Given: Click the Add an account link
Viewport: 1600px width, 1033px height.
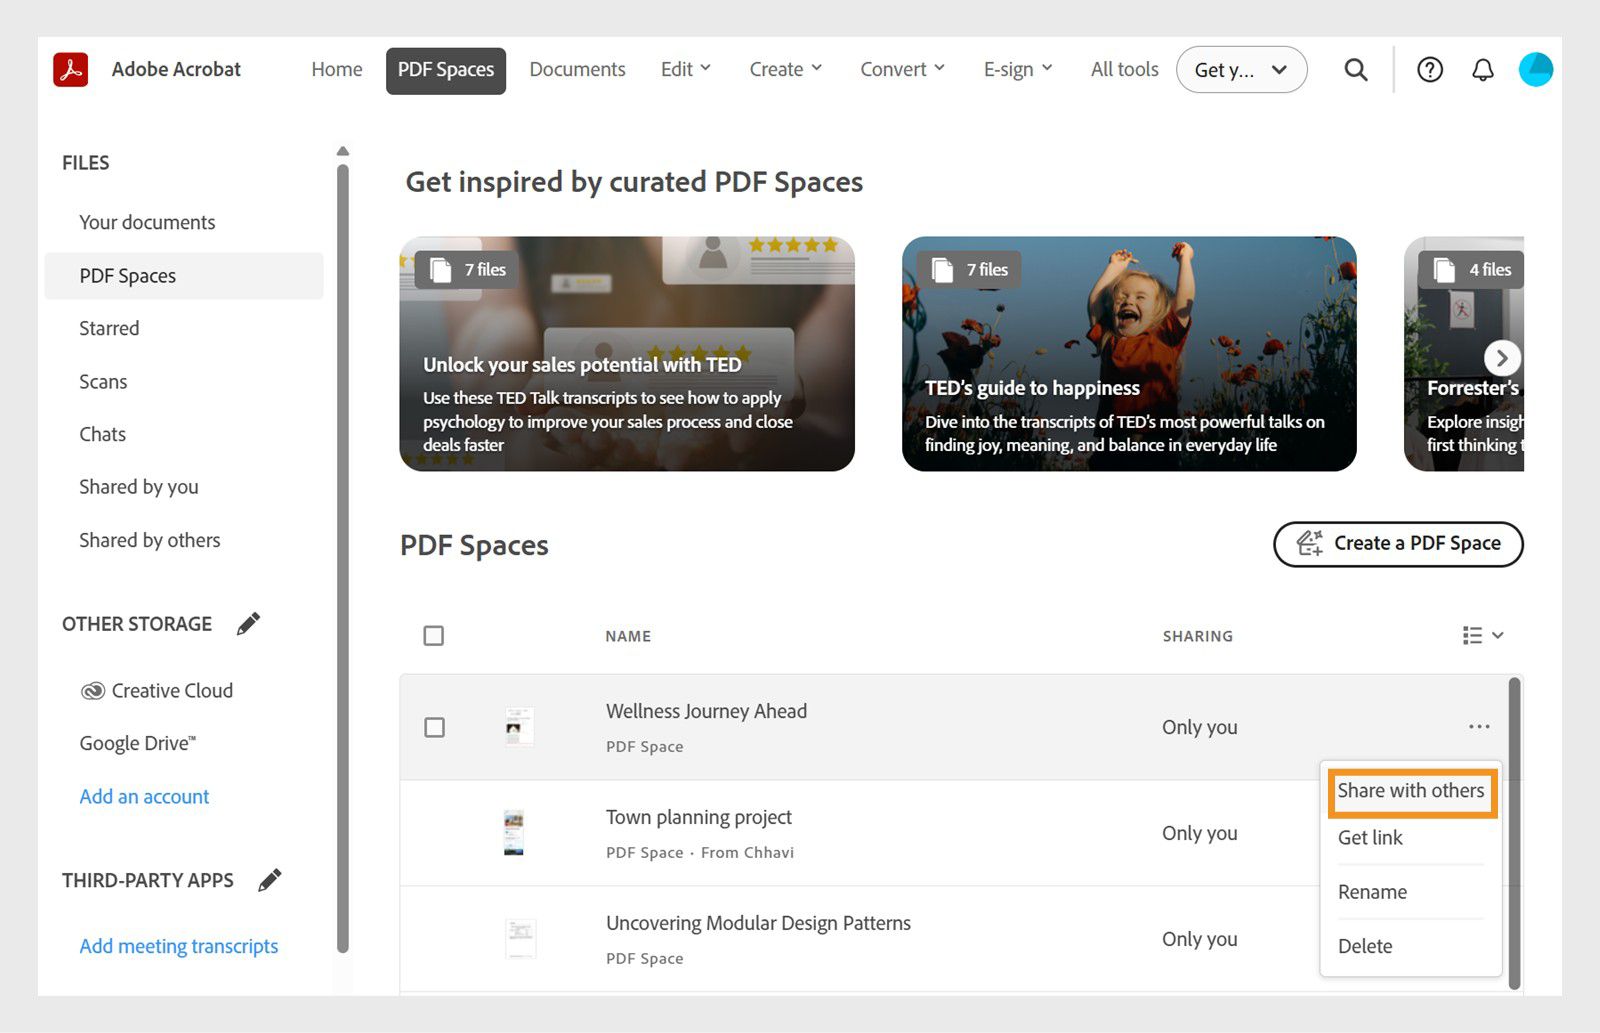Looking at the screenshot, I should (x=144, y=796).
